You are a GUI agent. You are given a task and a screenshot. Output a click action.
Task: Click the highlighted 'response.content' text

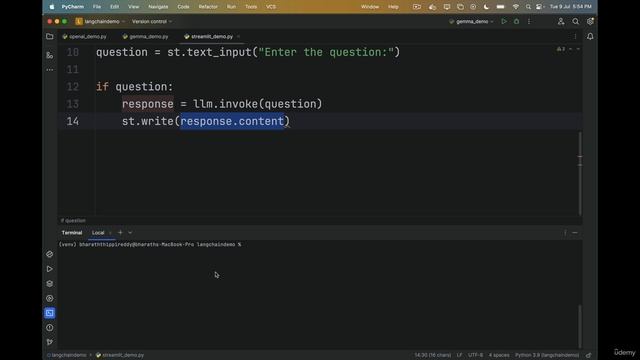[x=232, y=121]
